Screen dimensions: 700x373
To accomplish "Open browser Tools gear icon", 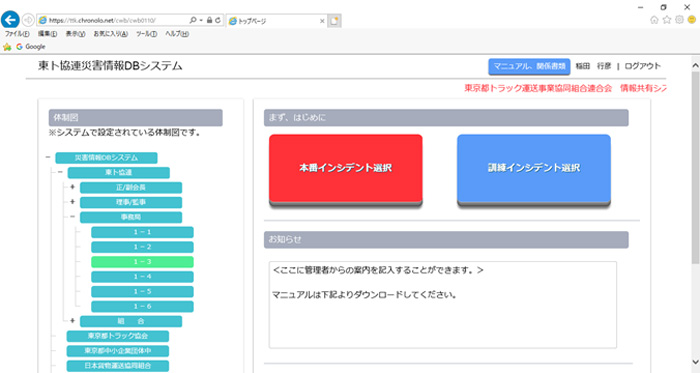I will point(679,20).
